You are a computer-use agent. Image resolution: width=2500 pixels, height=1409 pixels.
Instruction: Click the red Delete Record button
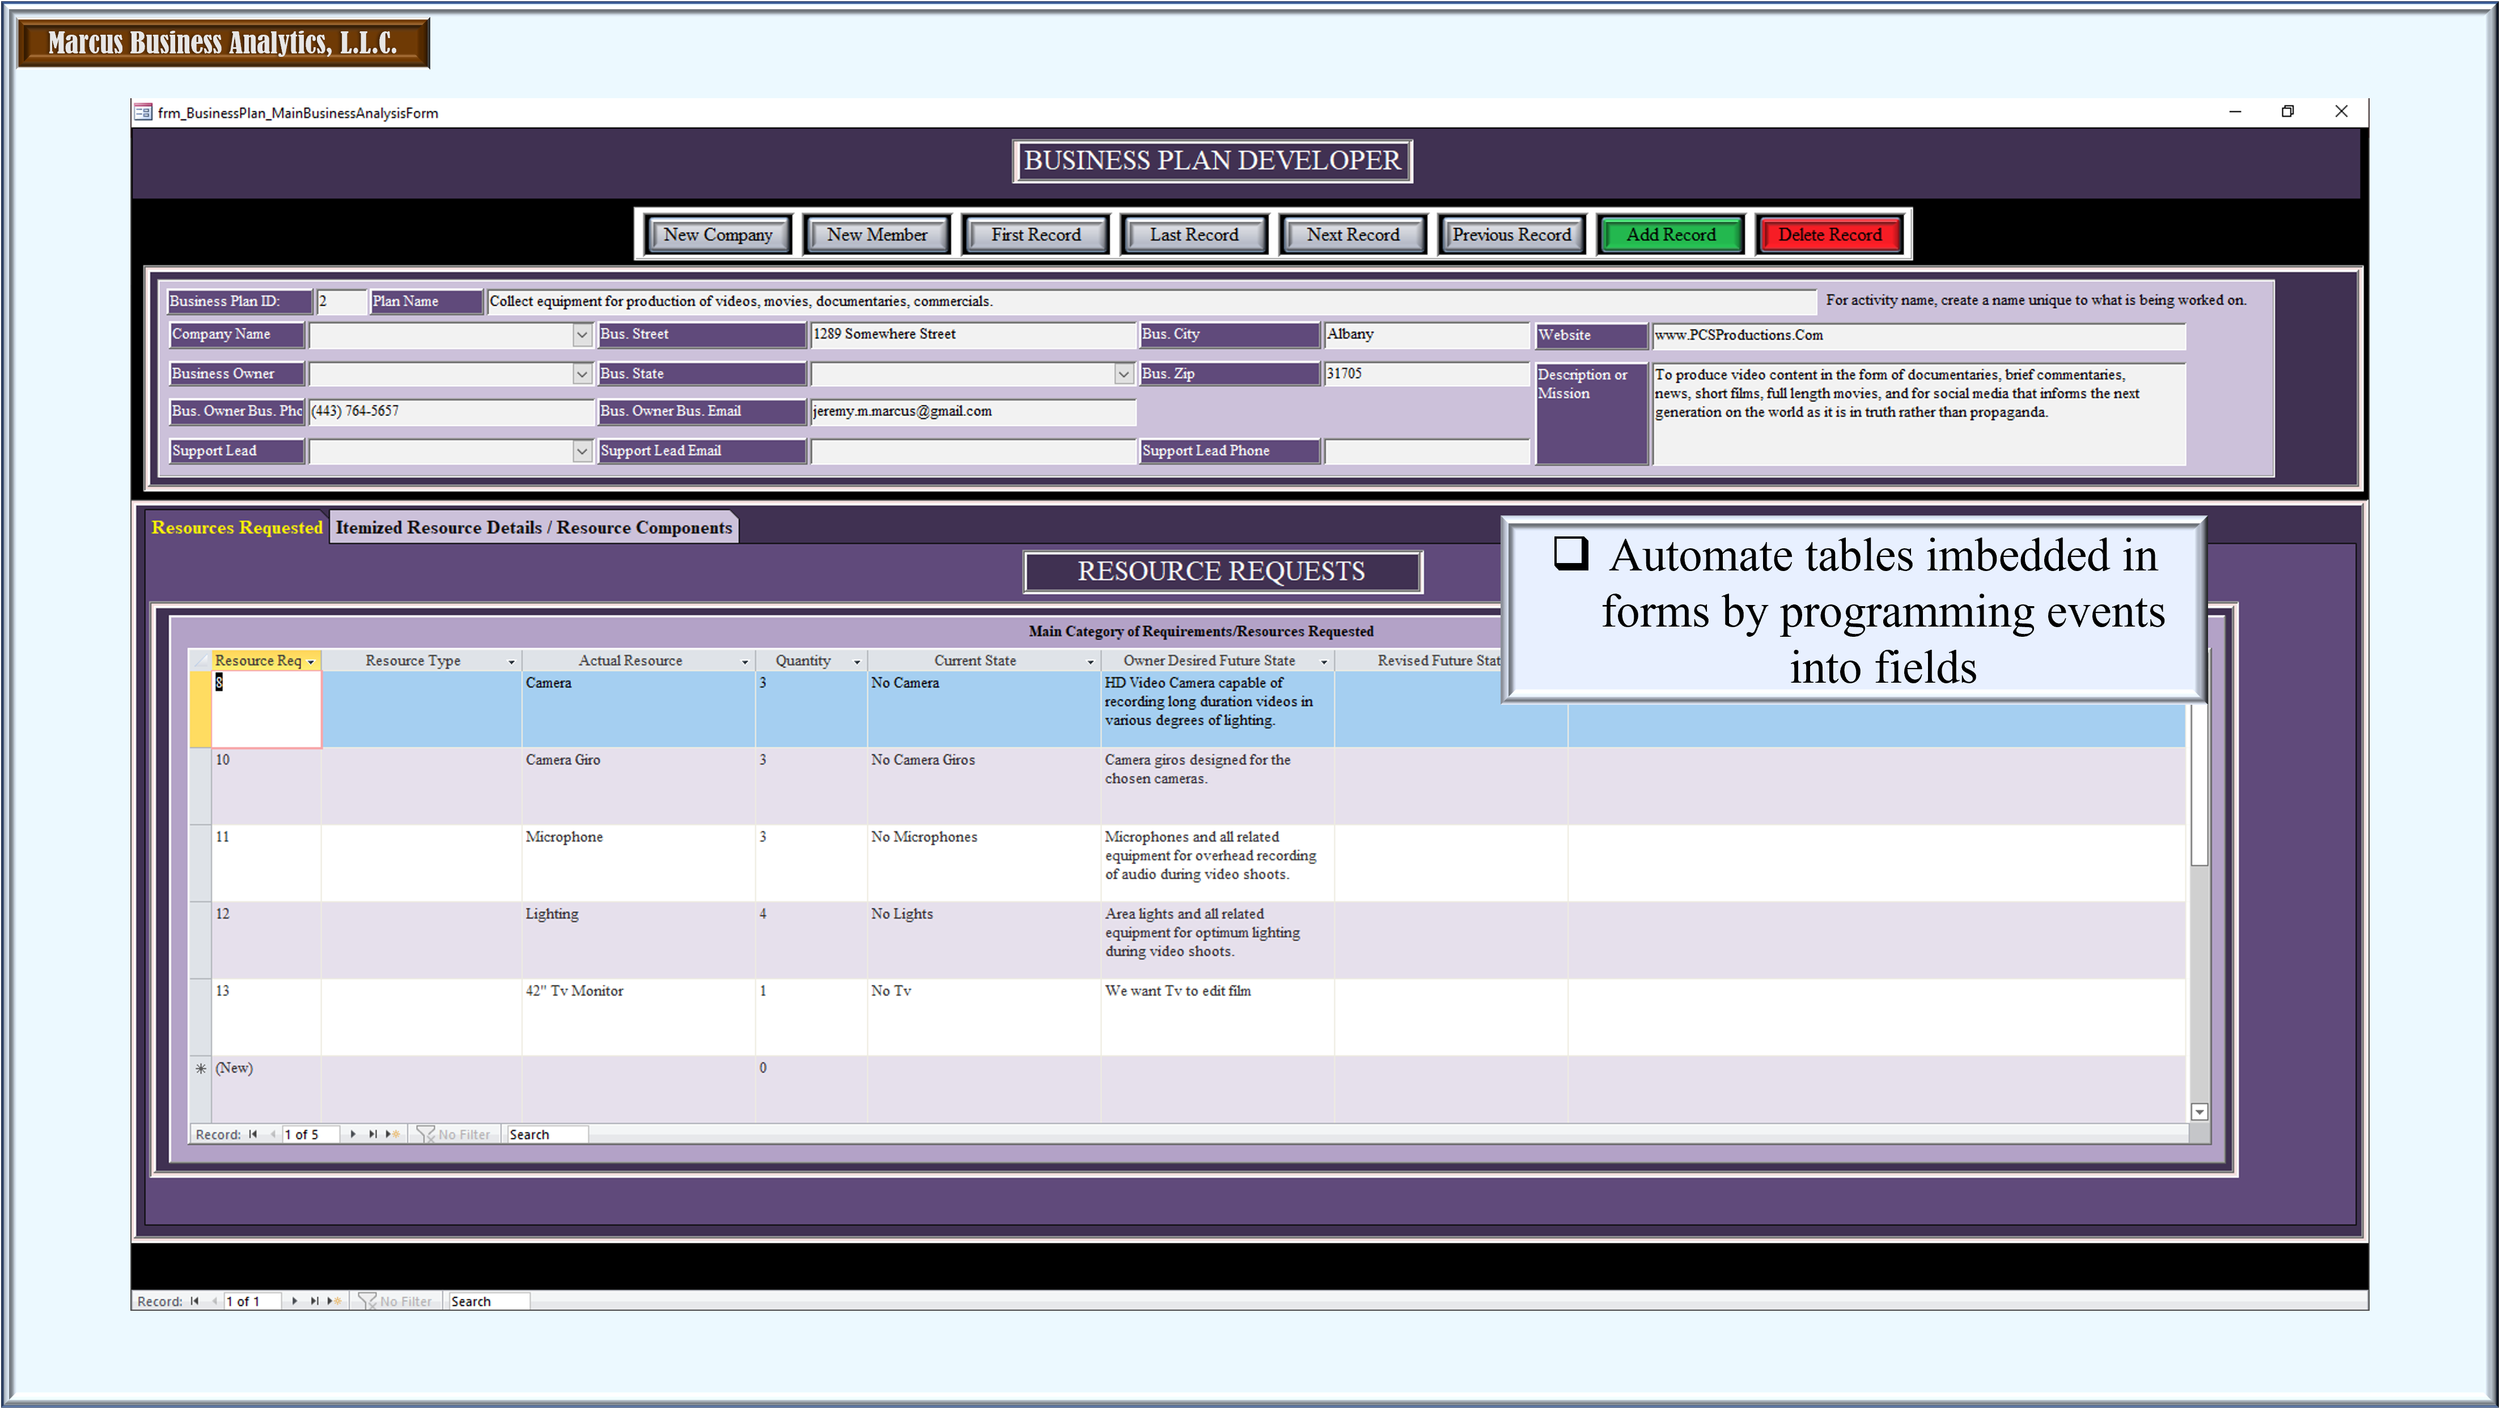click(x=1829, y=235)
